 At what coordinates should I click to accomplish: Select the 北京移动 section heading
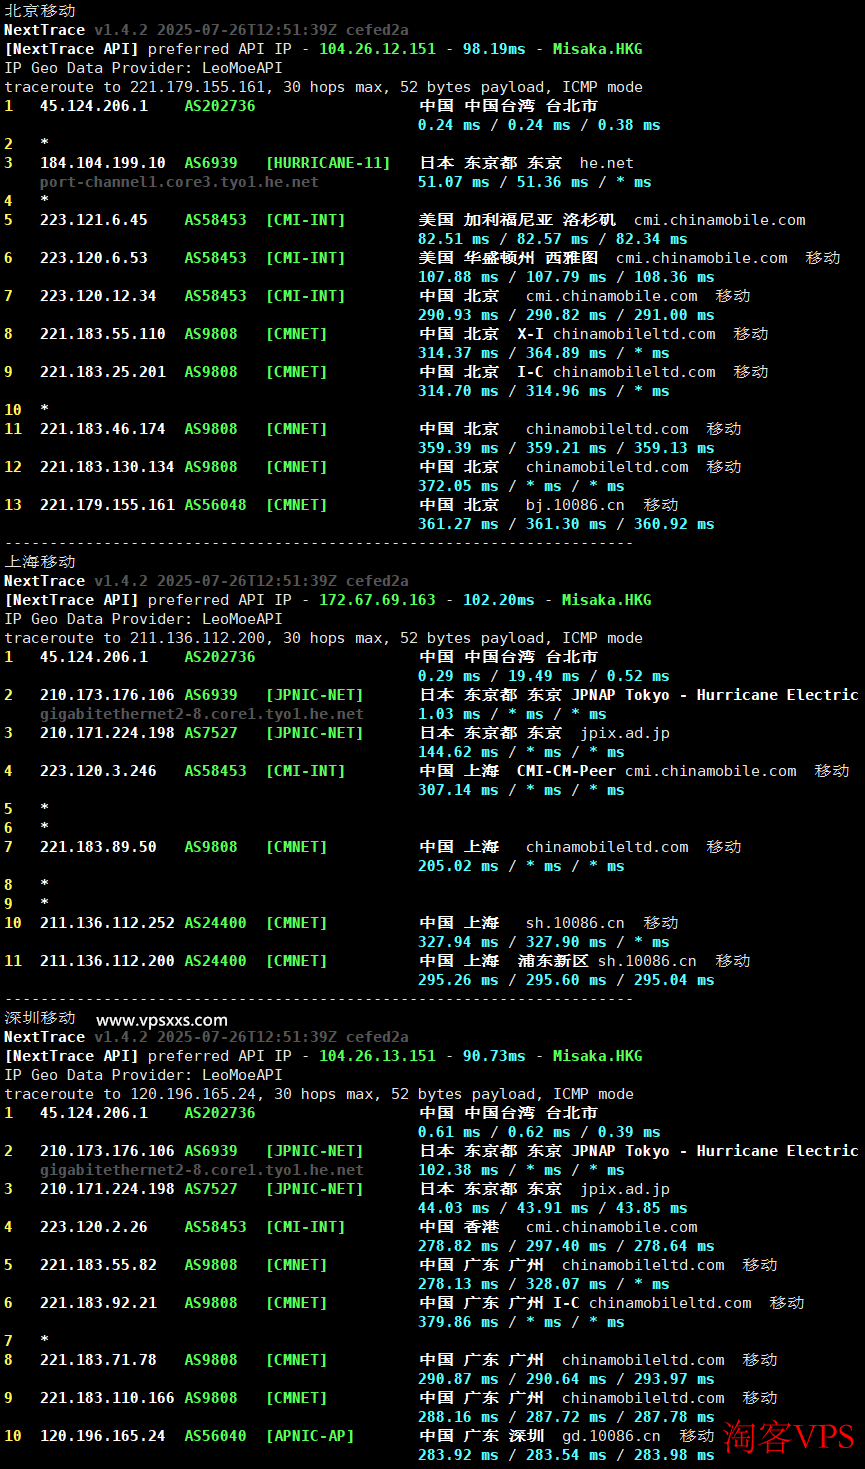pos(40,10)
